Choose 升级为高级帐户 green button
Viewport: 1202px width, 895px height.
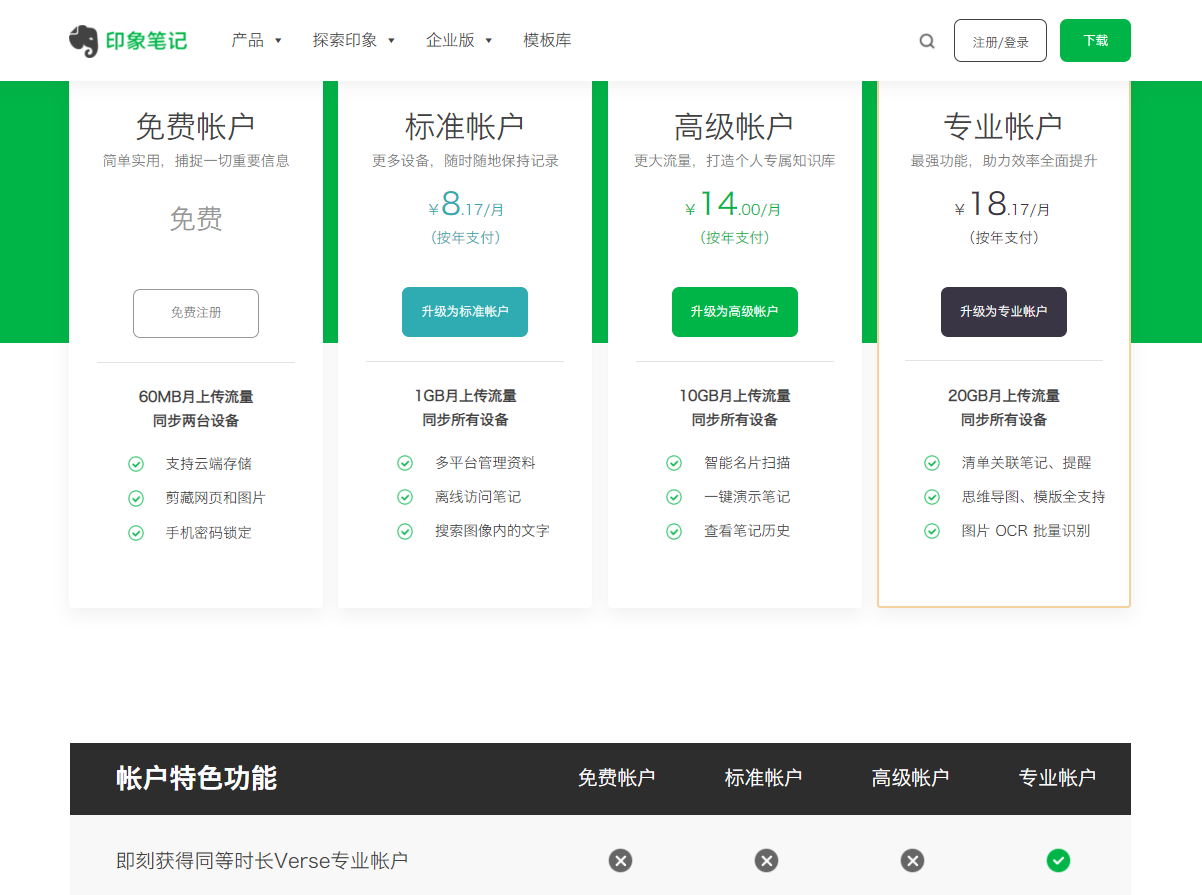734,312
